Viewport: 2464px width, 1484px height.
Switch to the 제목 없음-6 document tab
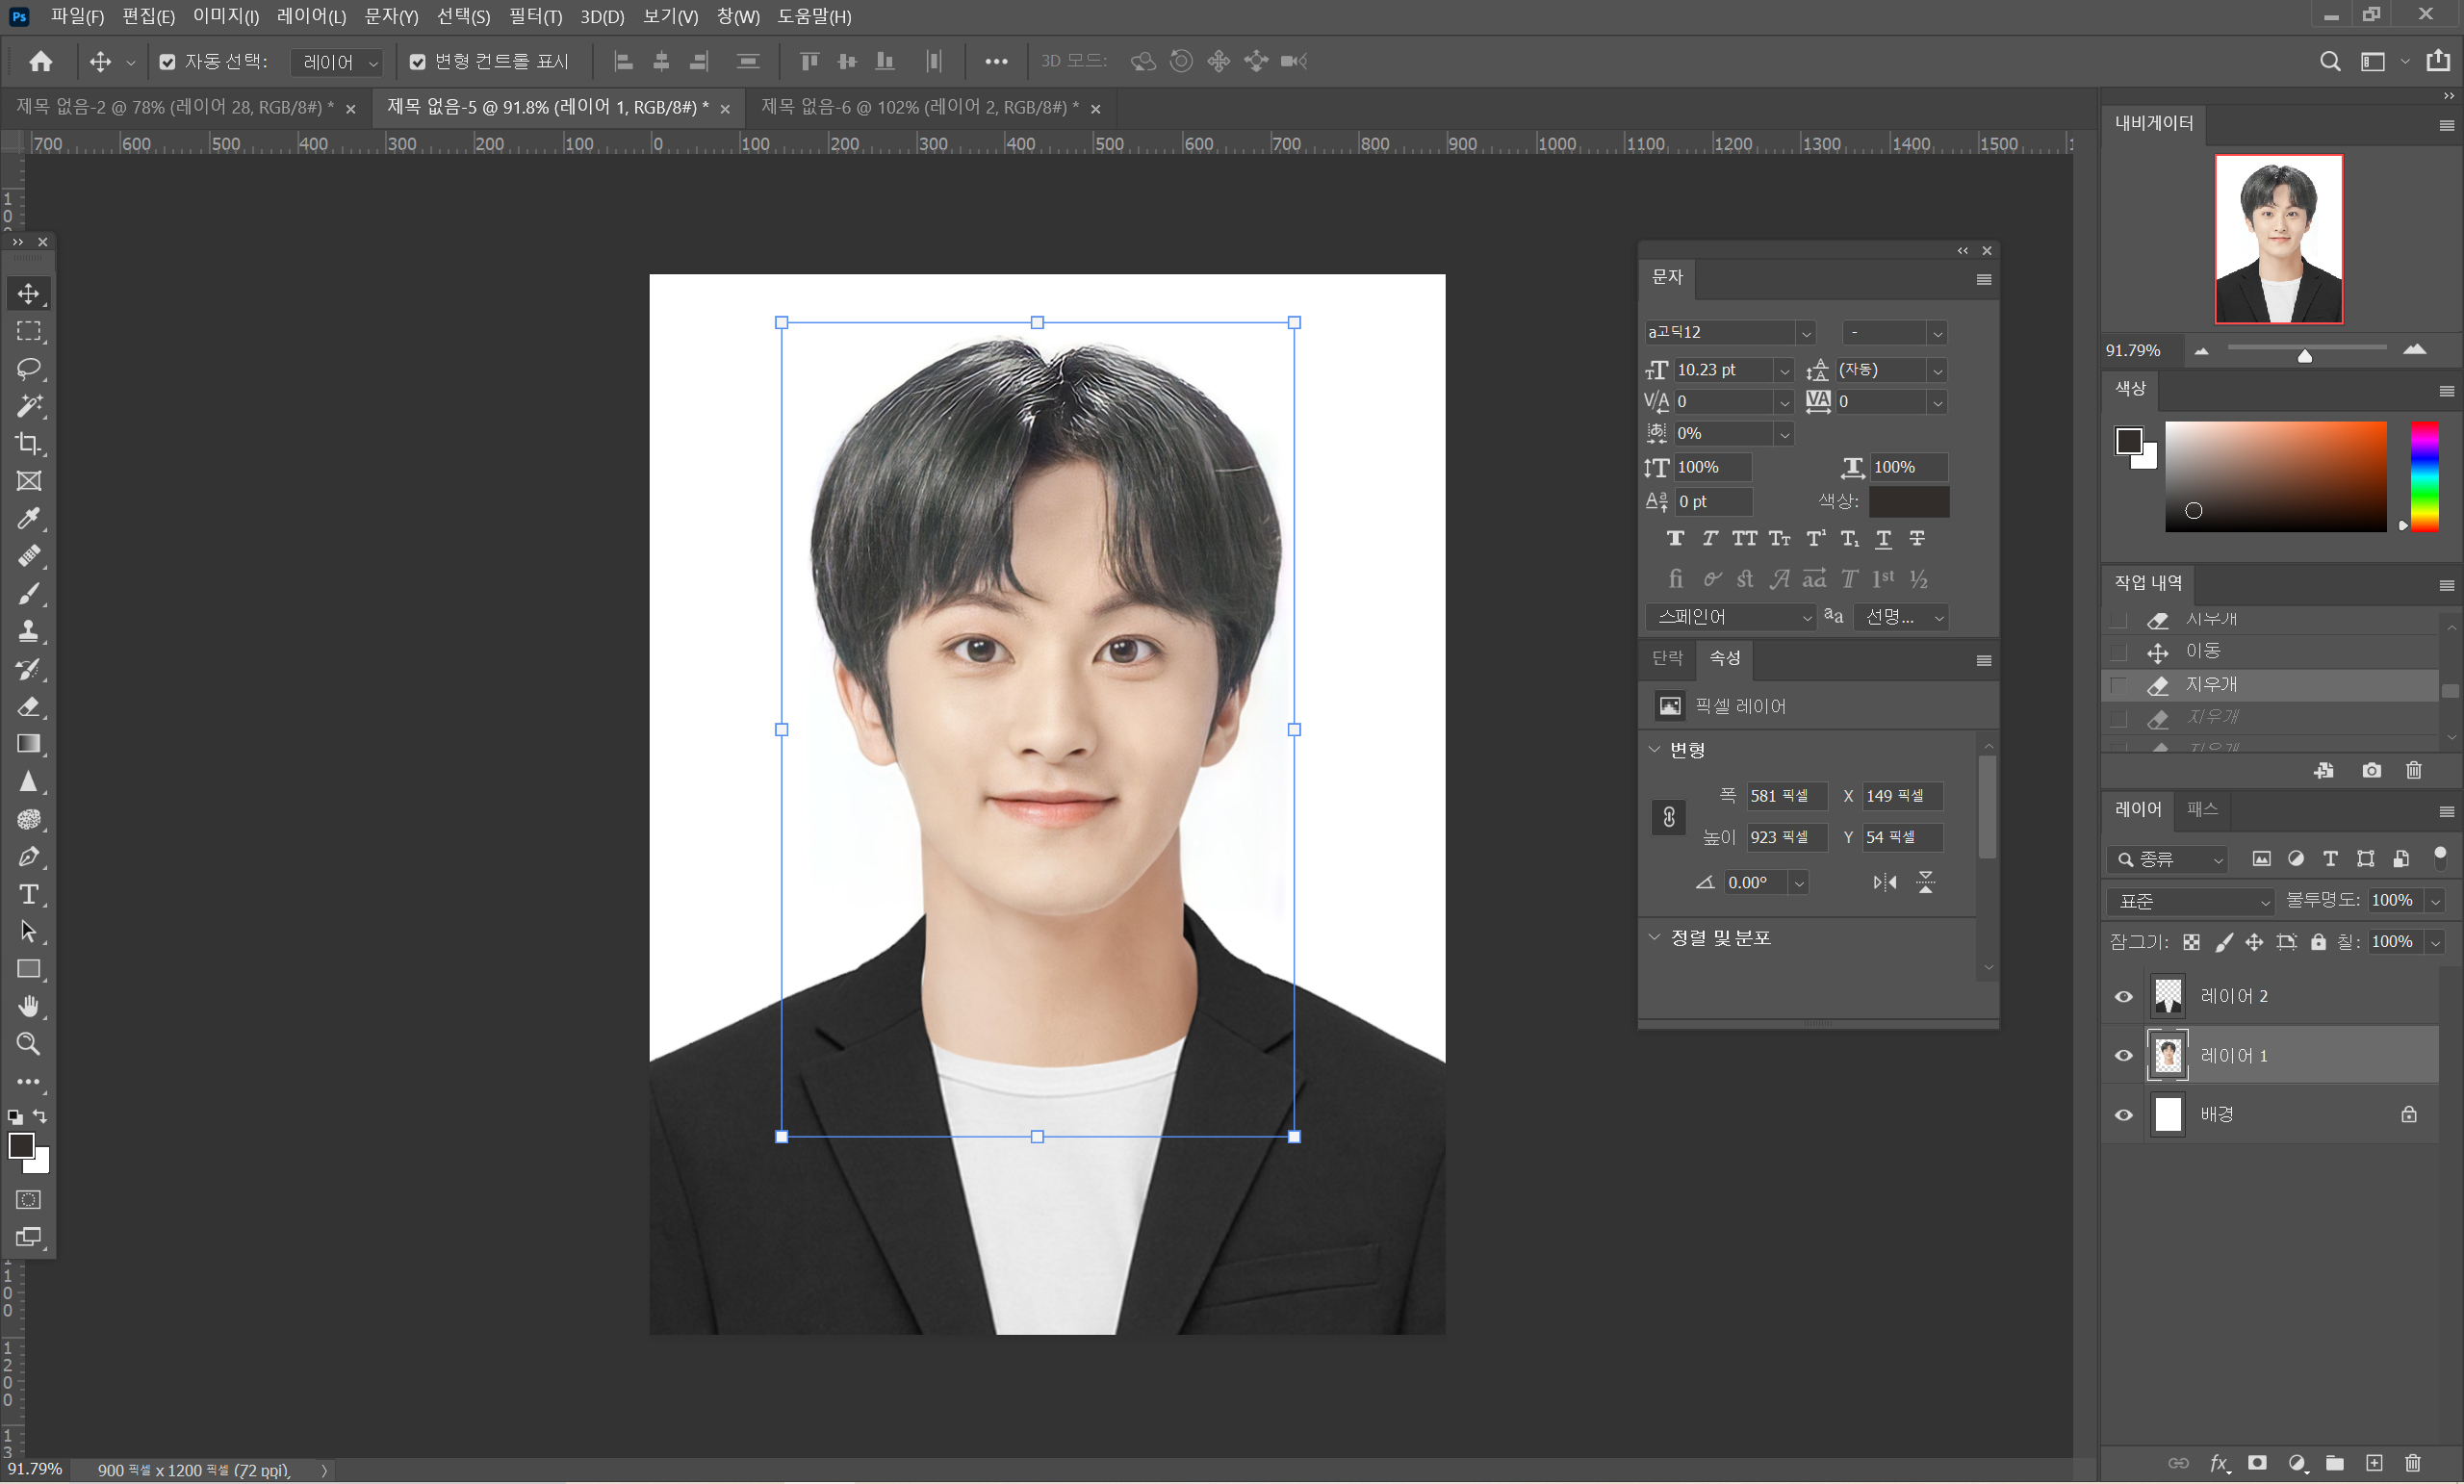click(x=918, y=107)
